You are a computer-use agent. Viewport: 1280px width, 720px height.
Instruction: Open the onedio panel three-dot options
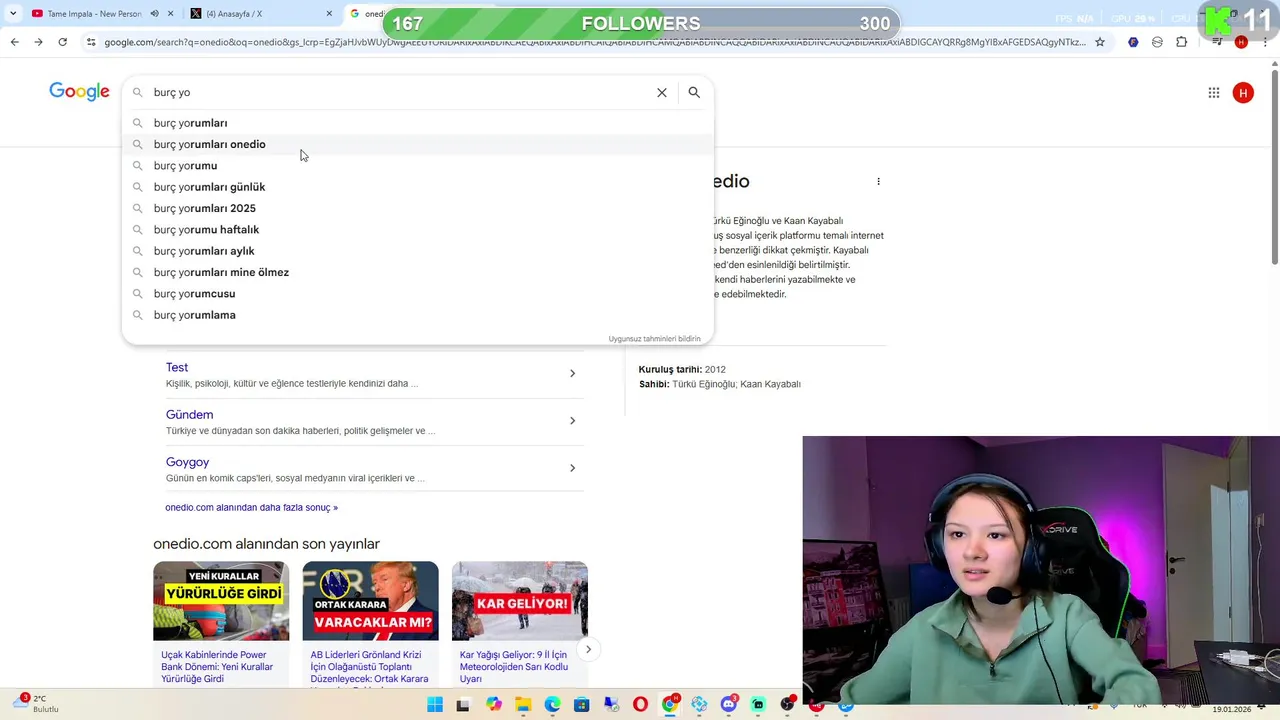click(x=878, y=182)
